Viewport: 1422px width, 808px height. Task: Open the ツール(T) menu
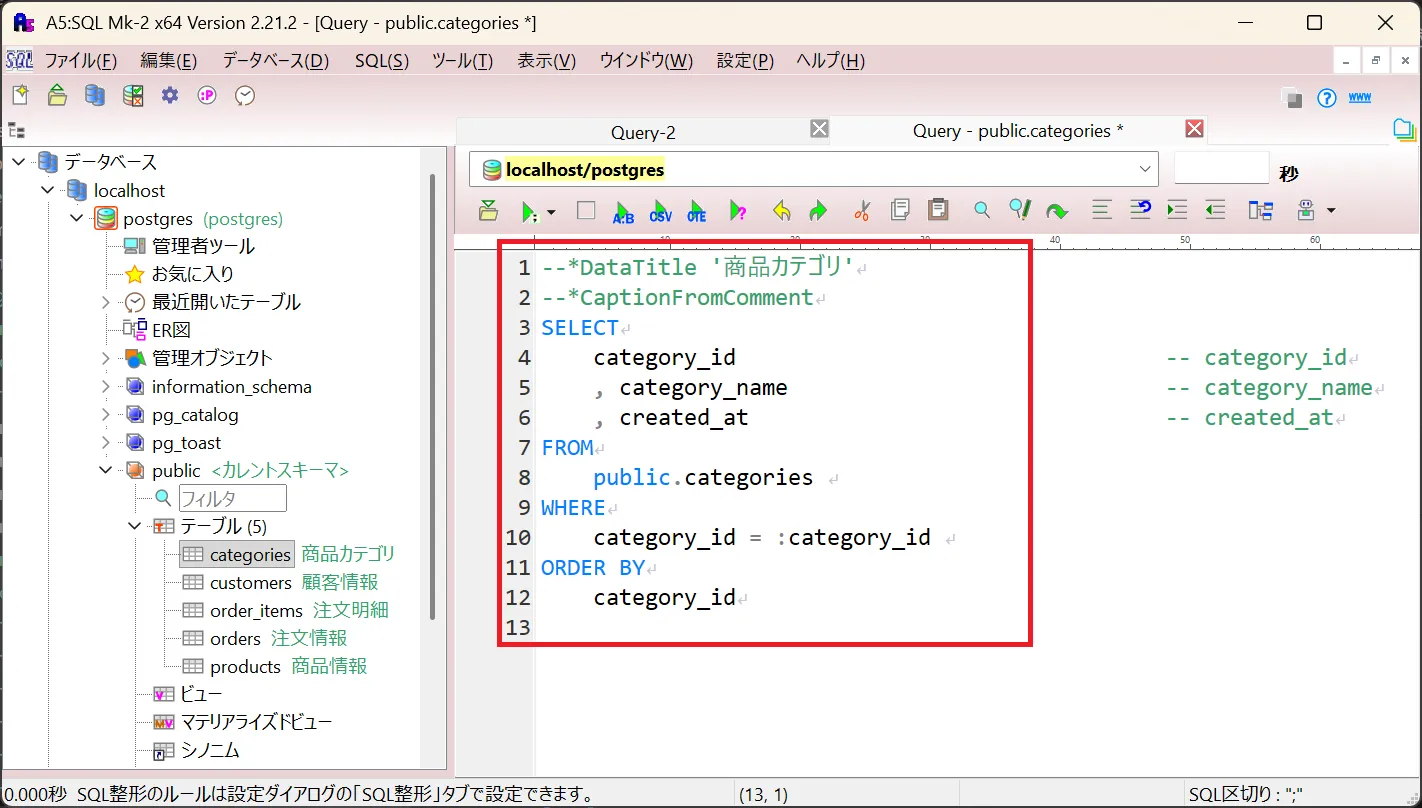pyautogui.click(x=462, y=61)
